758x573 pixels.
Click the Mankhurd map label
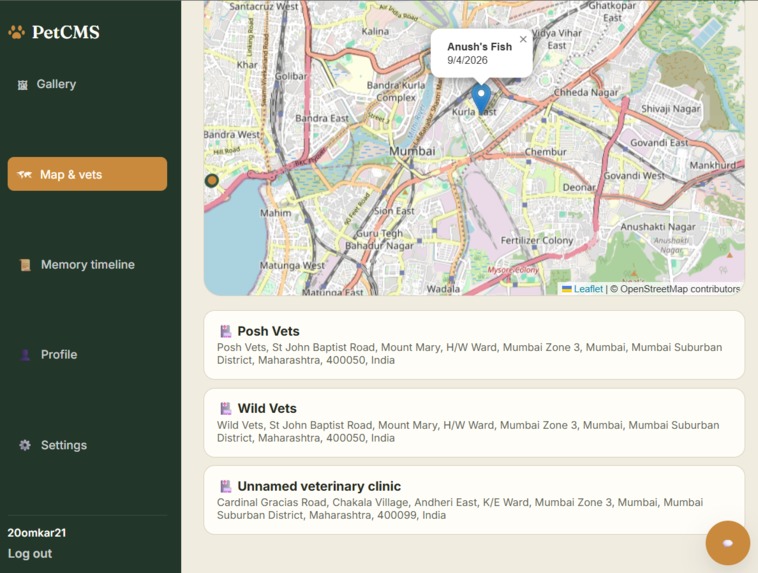point(713,165)
